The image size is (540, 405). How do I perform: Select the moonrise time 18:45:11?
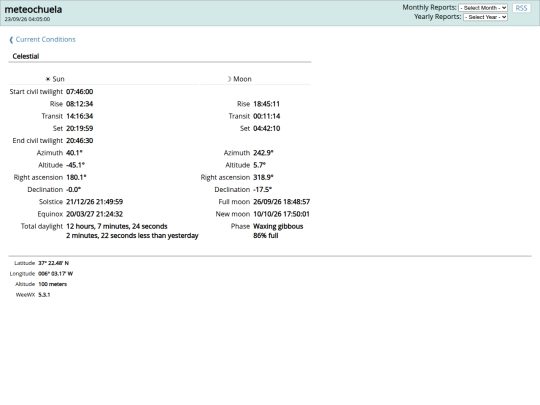(267, 104)
